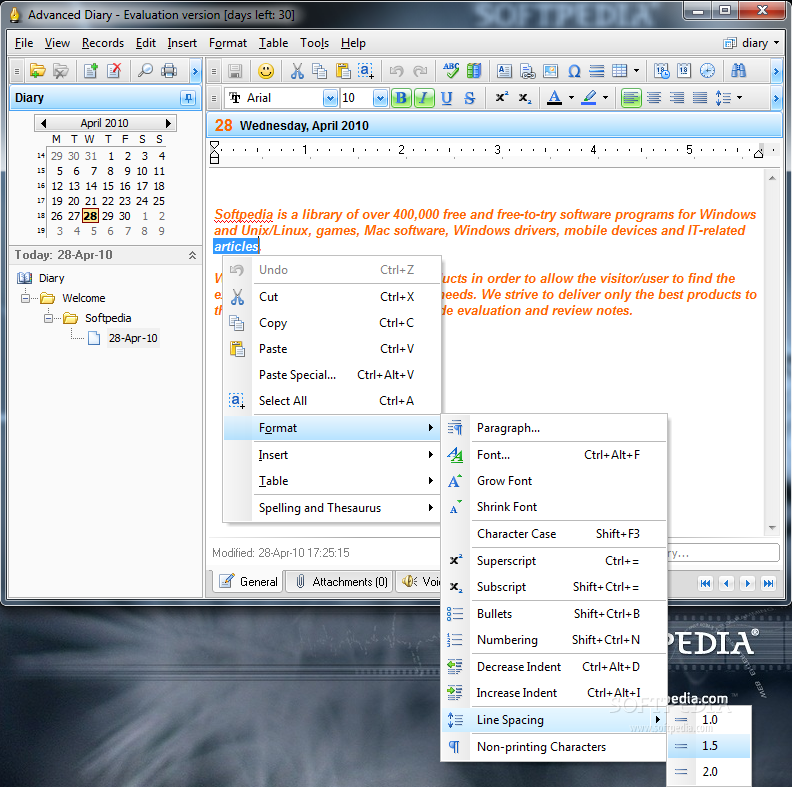This screenshot has height=787, width=792.
Task: Enable center text alignment
Action: coord(654,97)
